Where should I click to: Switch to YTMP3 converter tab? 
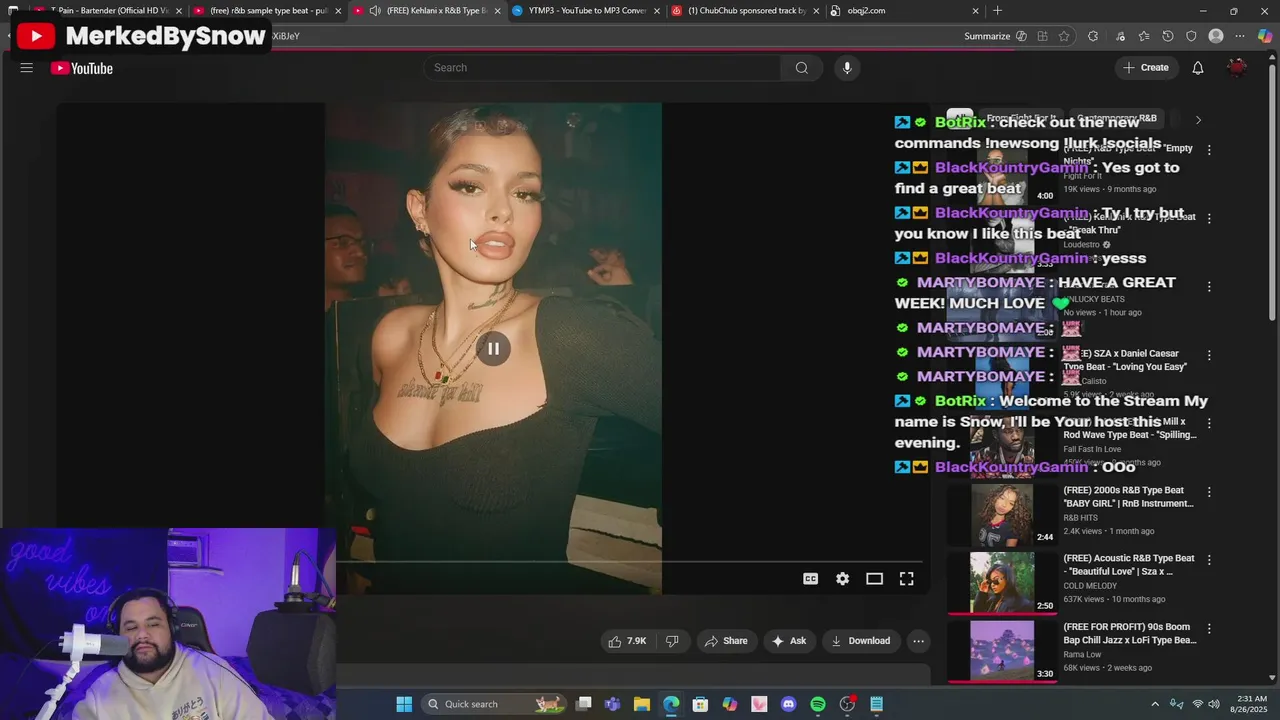(584, 11)
